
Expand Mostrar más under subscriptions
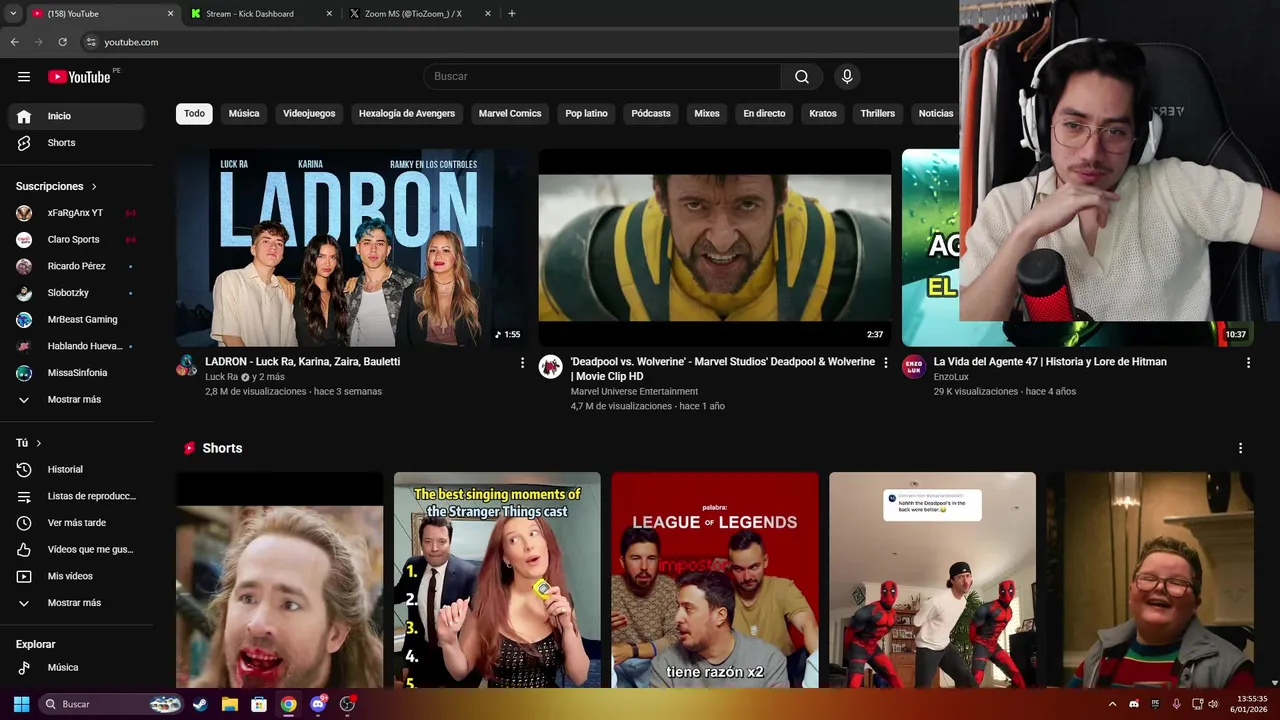tap(77, 399)
